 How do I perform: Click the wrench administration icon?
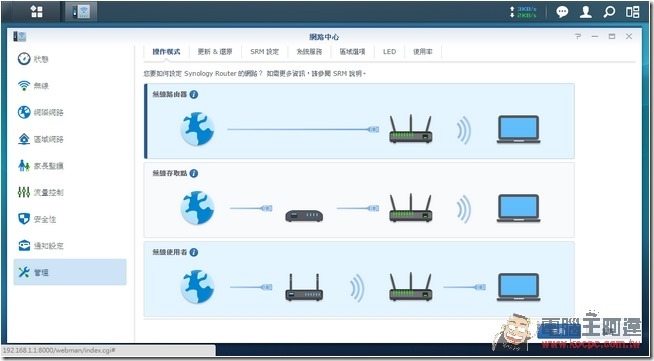24,272
